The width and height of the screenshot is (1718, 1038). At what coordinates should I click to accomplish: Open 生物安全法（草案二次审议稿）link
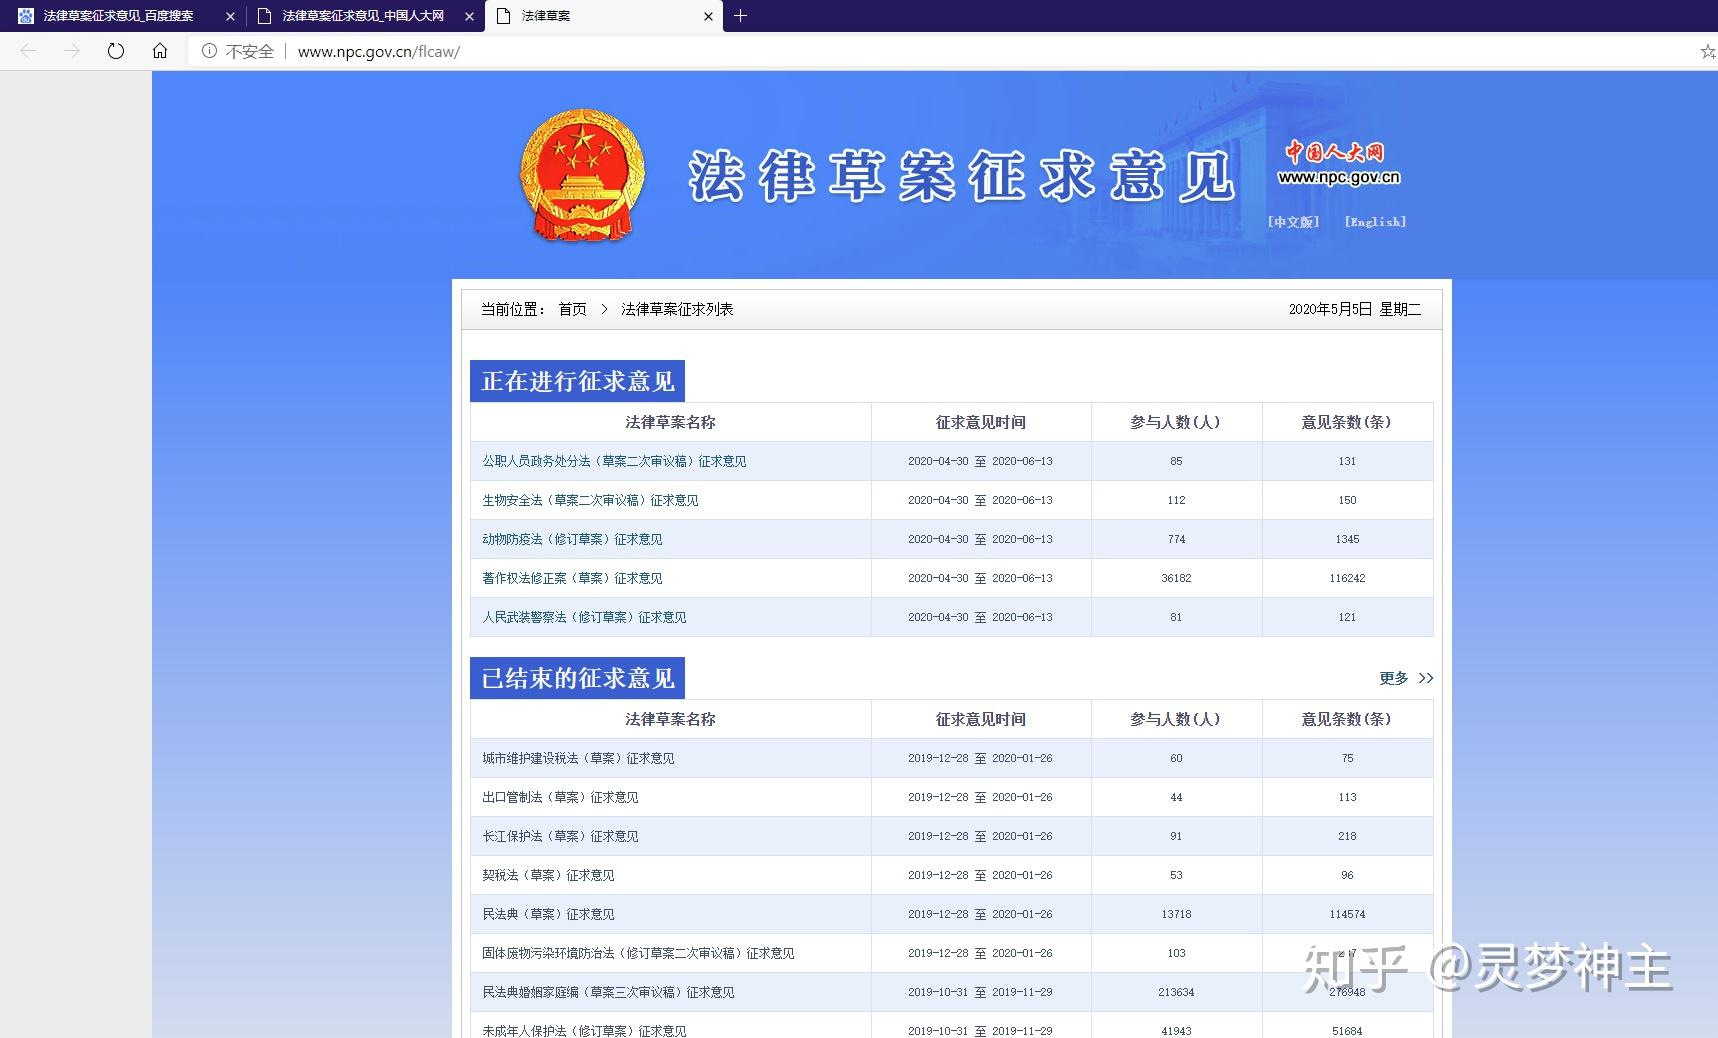pos(590,500)
